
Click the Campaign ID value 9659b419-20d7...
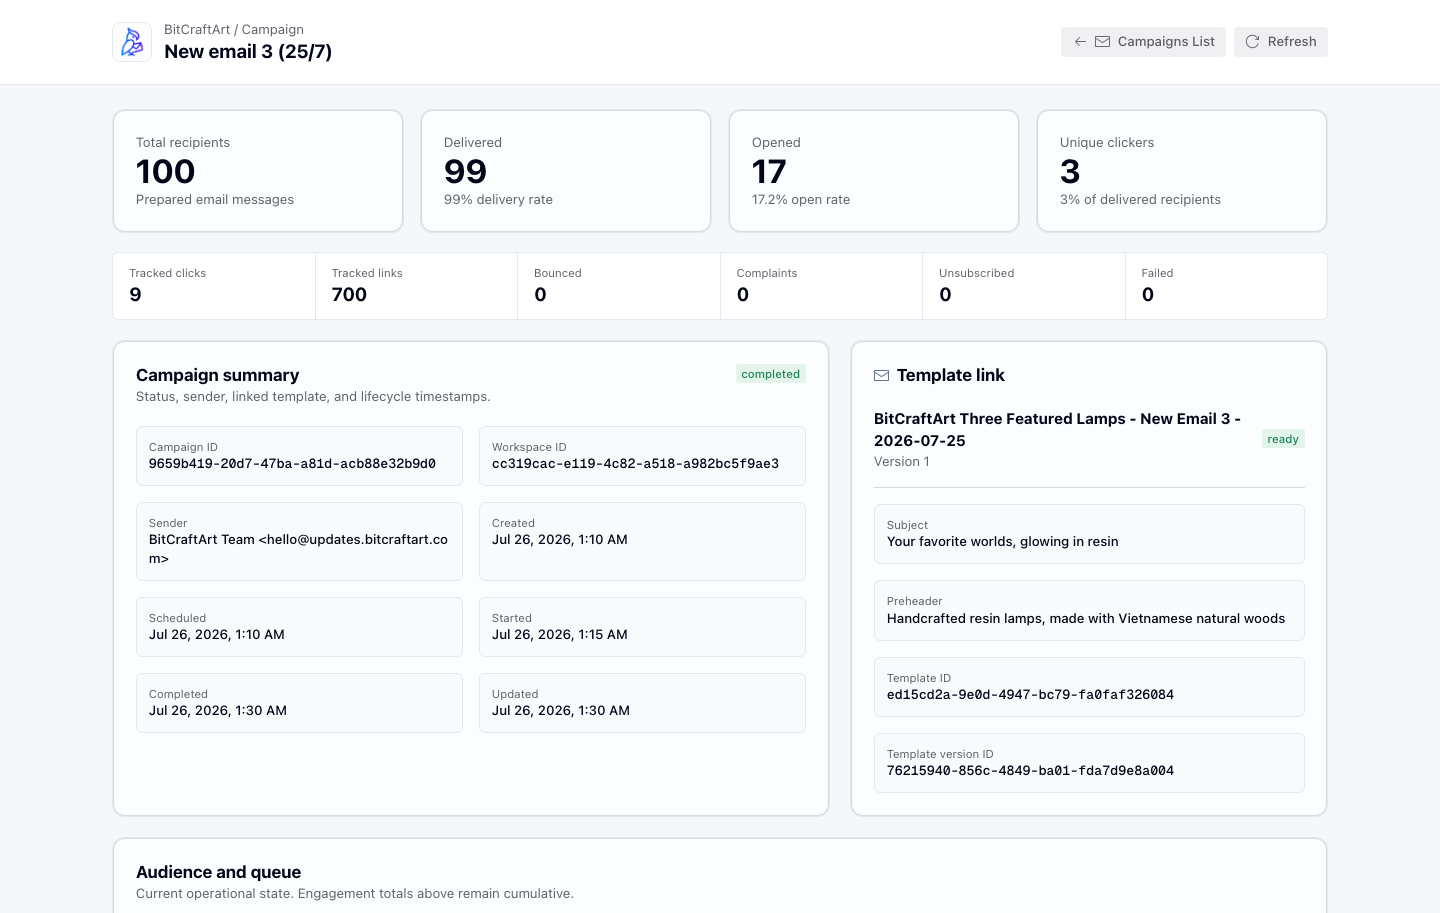click(292, 464)
